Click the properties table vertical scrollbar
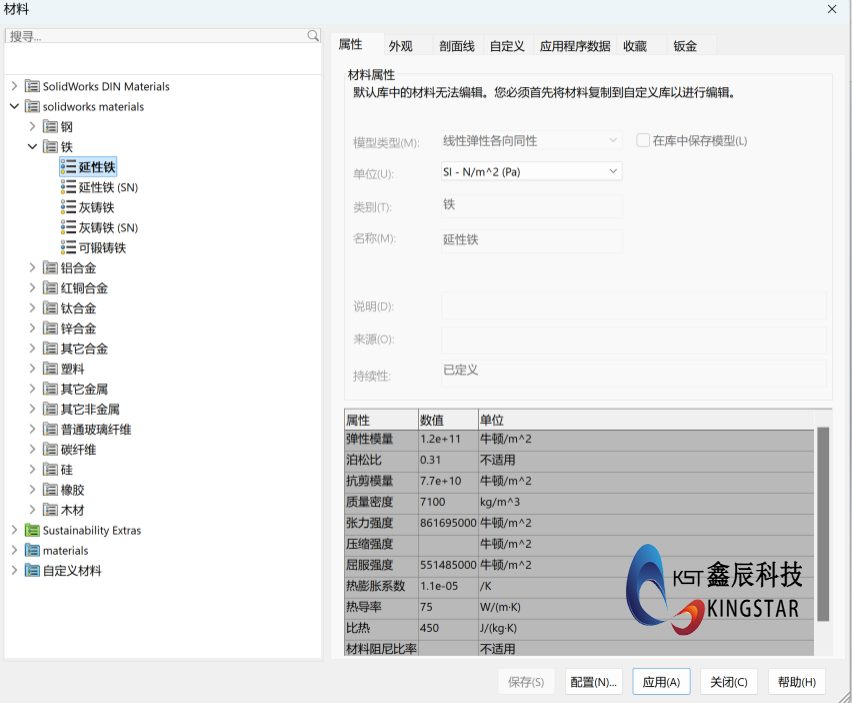The height and width of the screenshot is (703, 852). click(823, 524)
